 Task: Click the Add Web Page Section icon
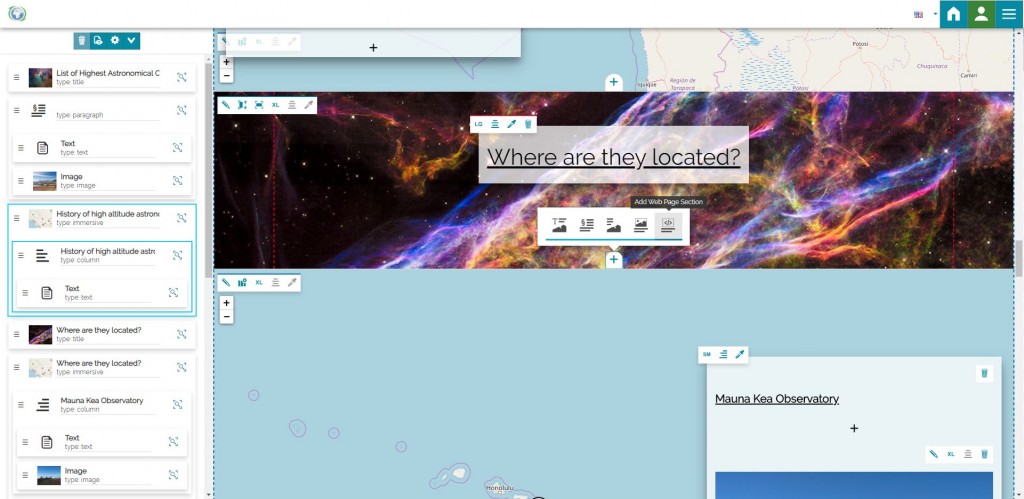[667, 225]
